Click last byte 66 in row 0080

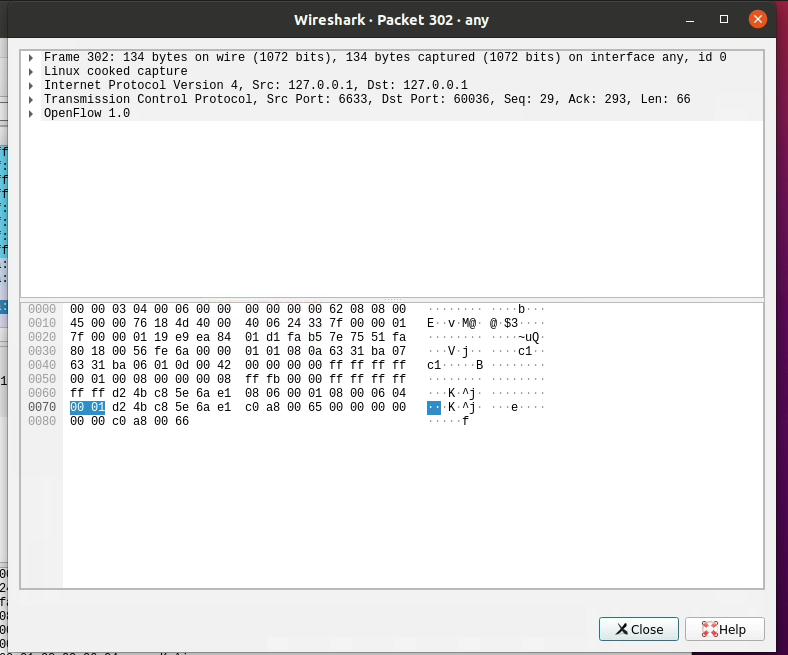pyautogui.click(x=182, y=421)
